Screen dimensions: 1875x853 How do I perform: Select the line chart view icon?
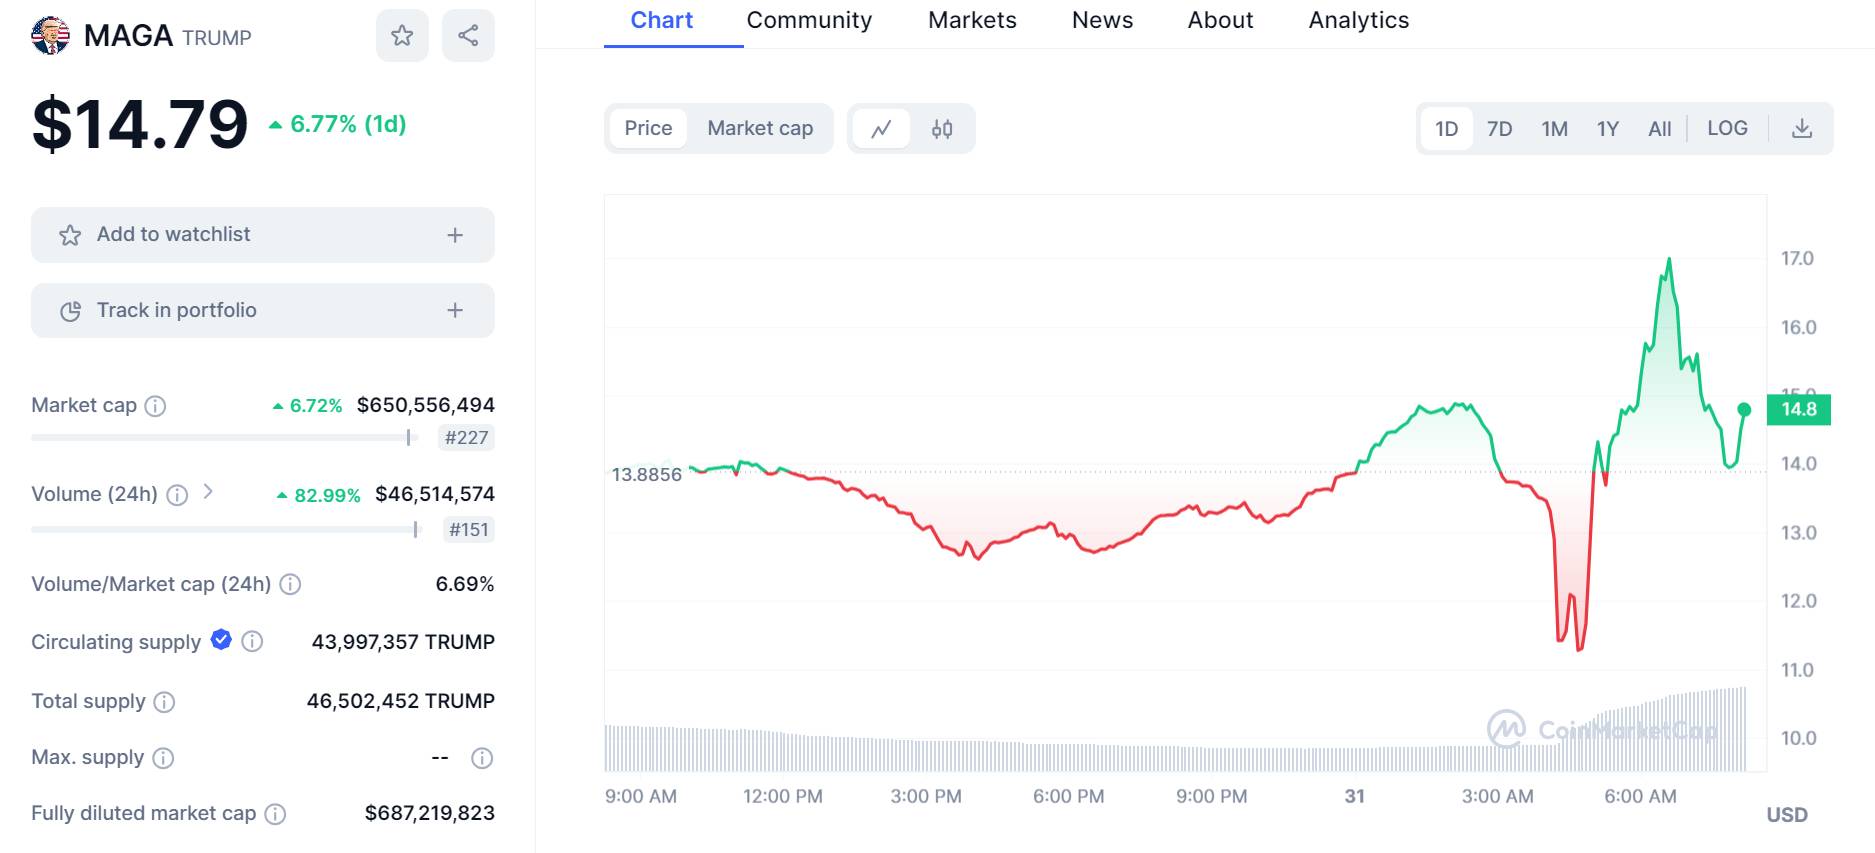tap(881, 129)
